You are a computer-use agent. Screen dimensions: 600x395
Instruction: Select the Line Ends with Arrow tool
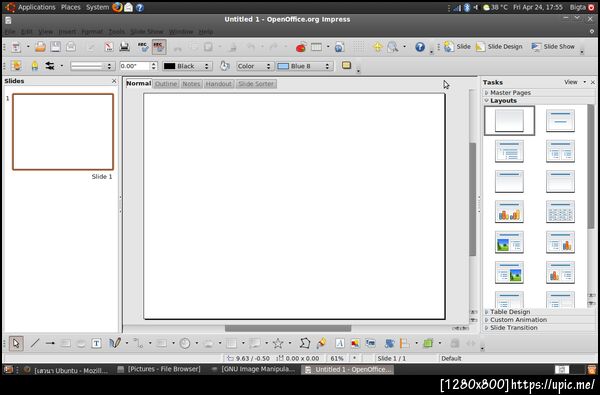pyautogui.click(x=50, y=343)
